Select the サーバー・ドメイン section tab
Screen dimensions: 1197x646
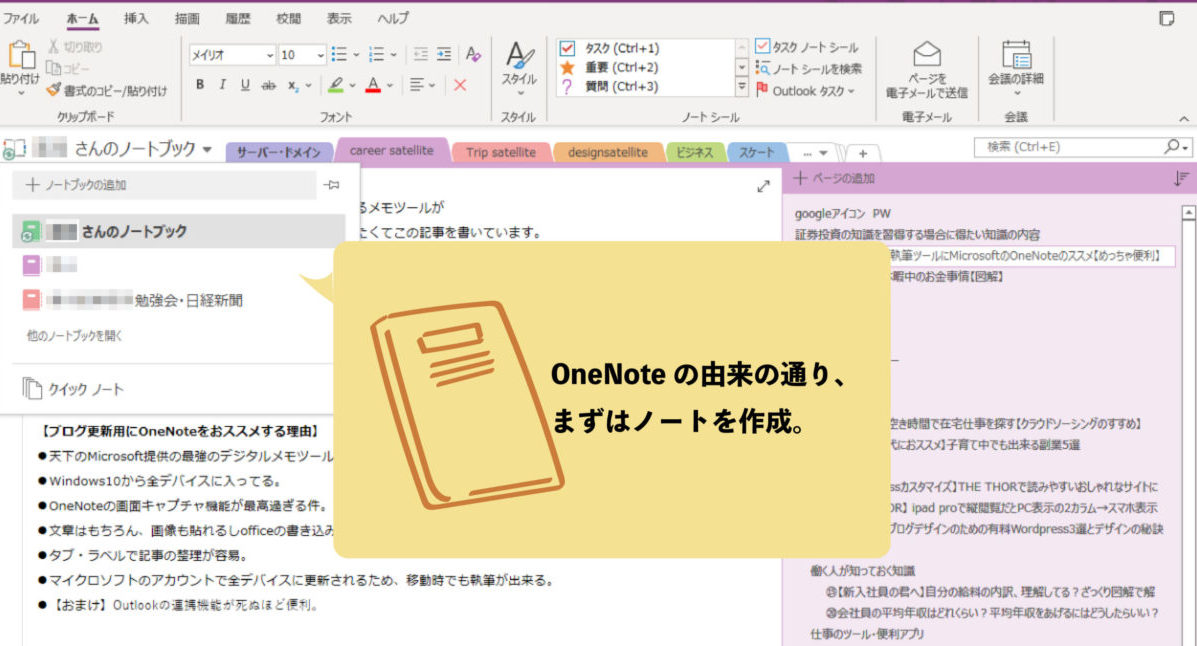279,152
